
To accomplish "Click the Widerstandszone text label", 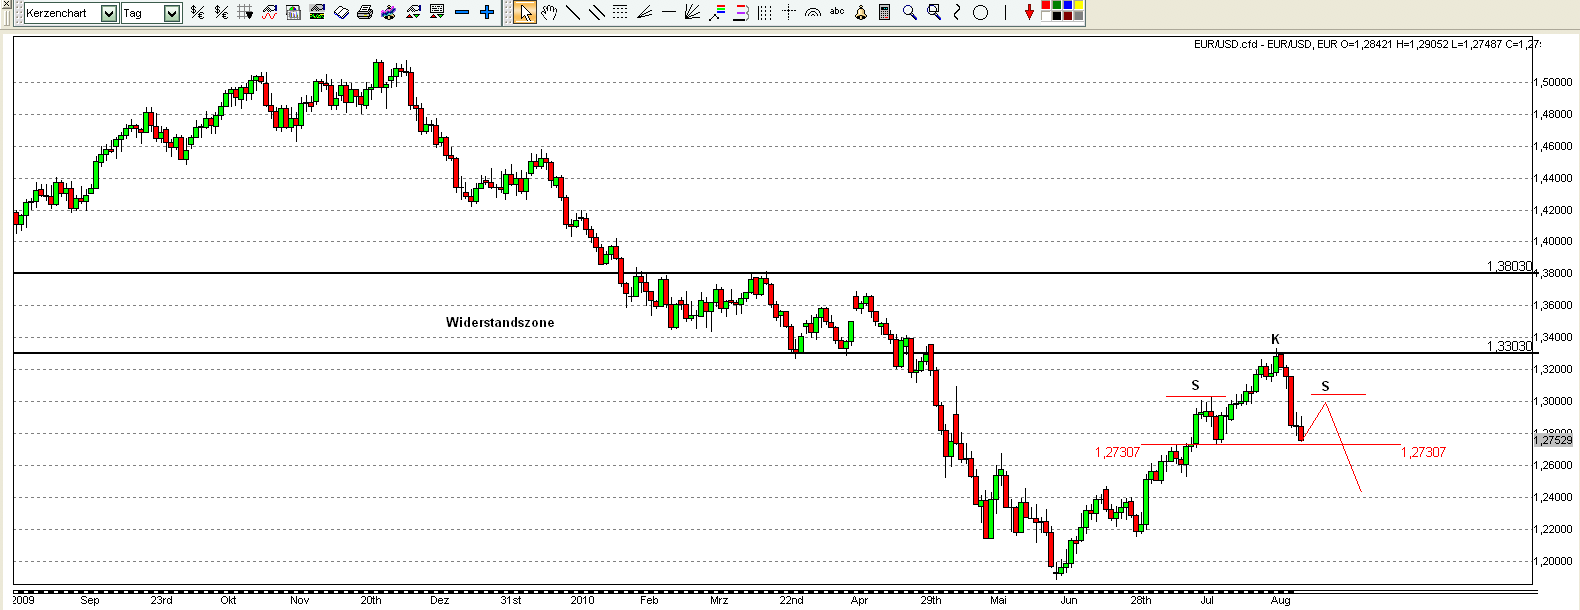I will pyautogui.click(x=500, y=322).
